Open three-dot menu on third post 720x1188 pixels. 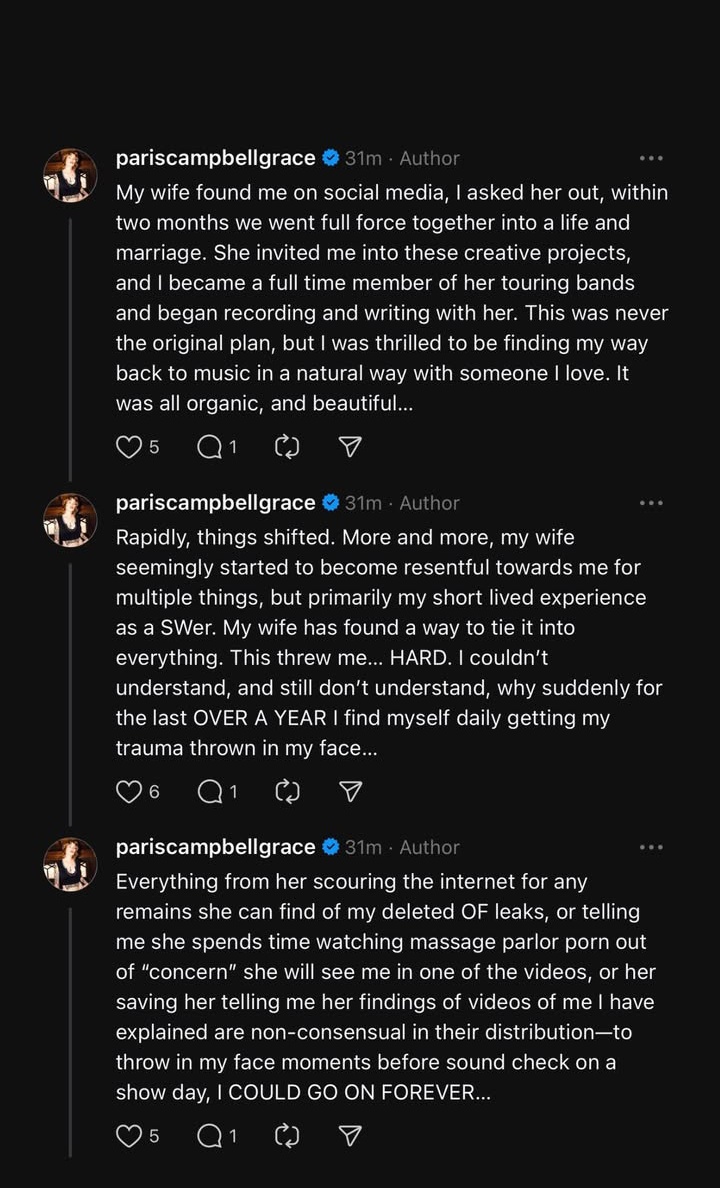(651, 847)
